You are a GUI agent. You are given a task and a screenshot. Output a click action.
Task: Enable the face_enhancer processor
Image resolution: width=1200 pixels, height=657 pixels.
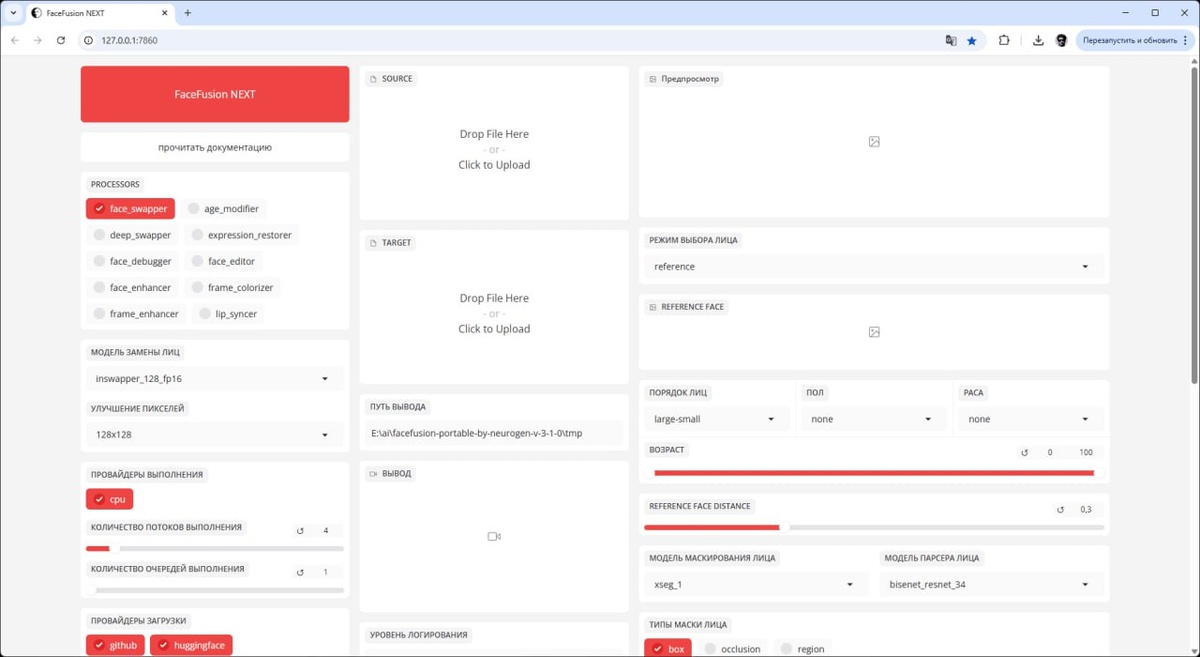(x=132, y=287)
